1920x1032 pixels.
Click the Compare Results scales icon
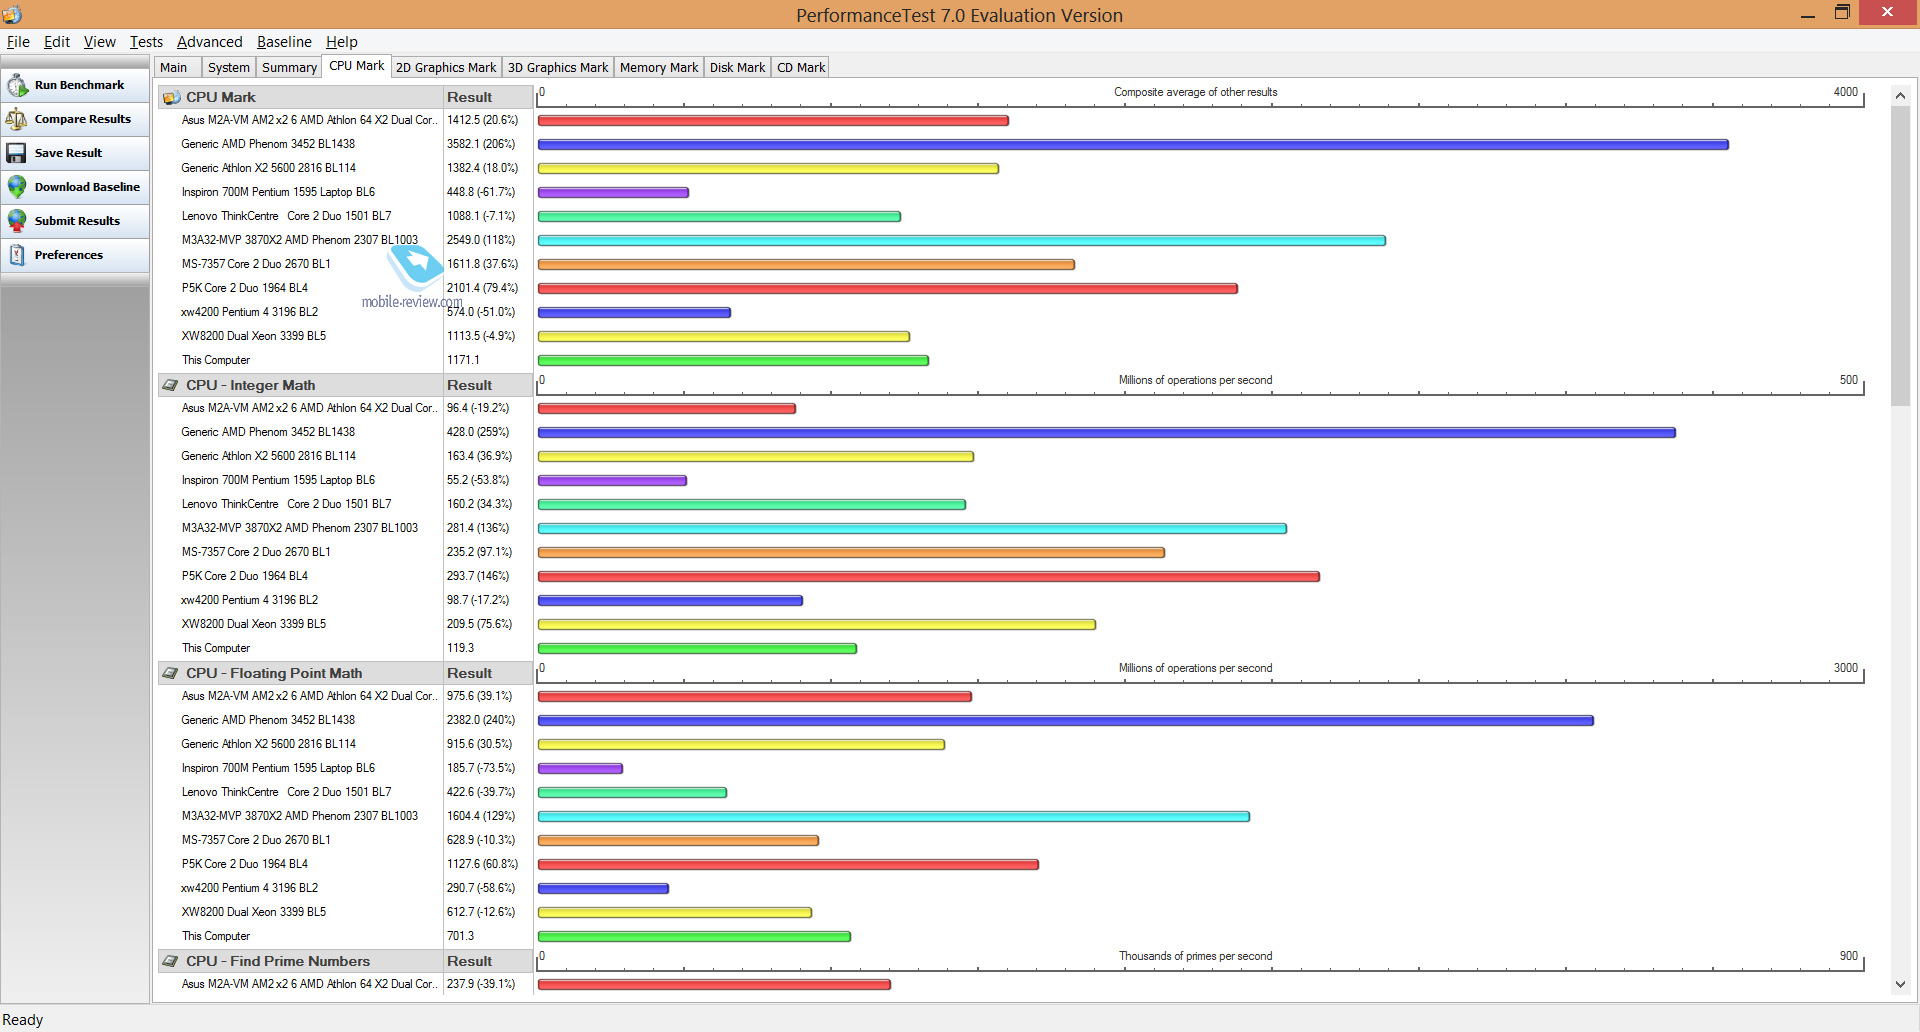pyautogui.click(x=17, y=119)
